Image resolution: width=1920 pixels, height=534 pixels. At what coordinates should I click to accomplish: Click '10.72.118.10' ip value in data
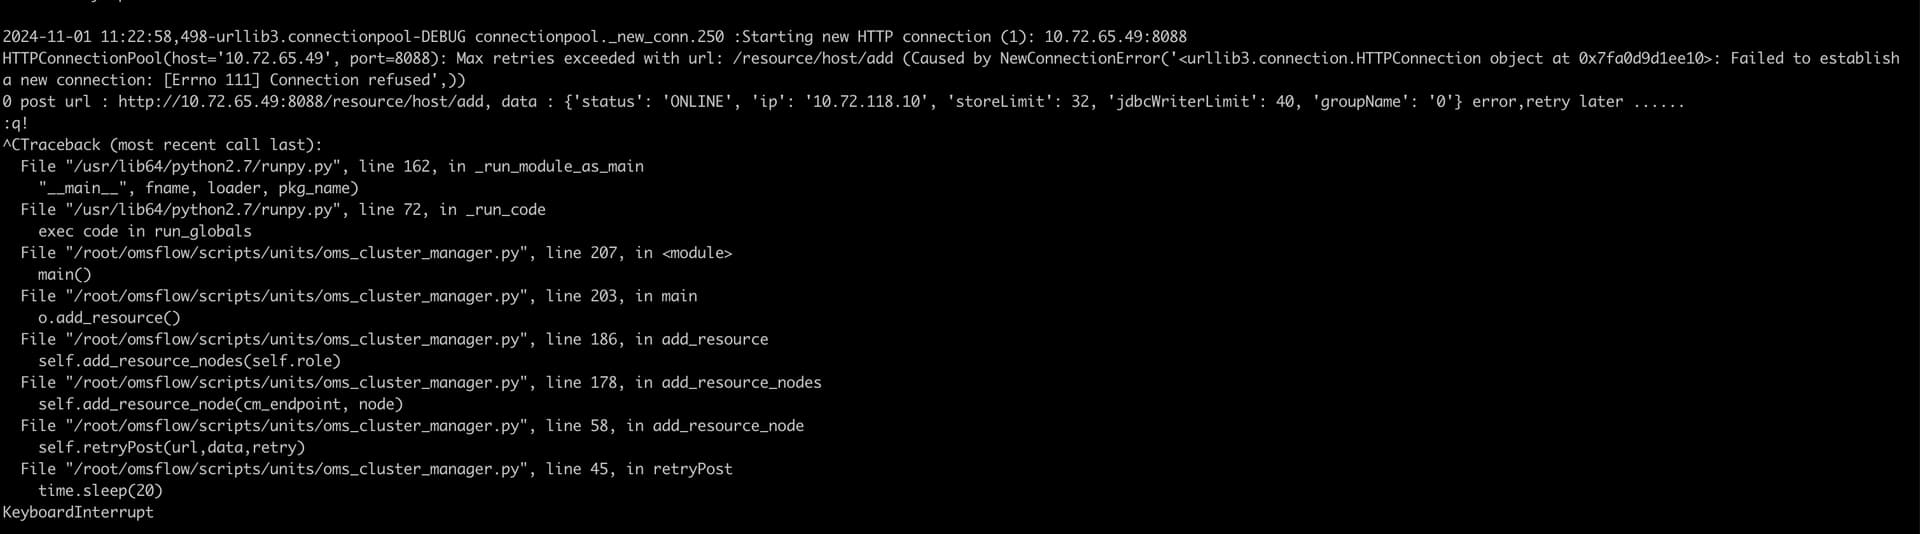pyautogui.click(x=865, y=102)
